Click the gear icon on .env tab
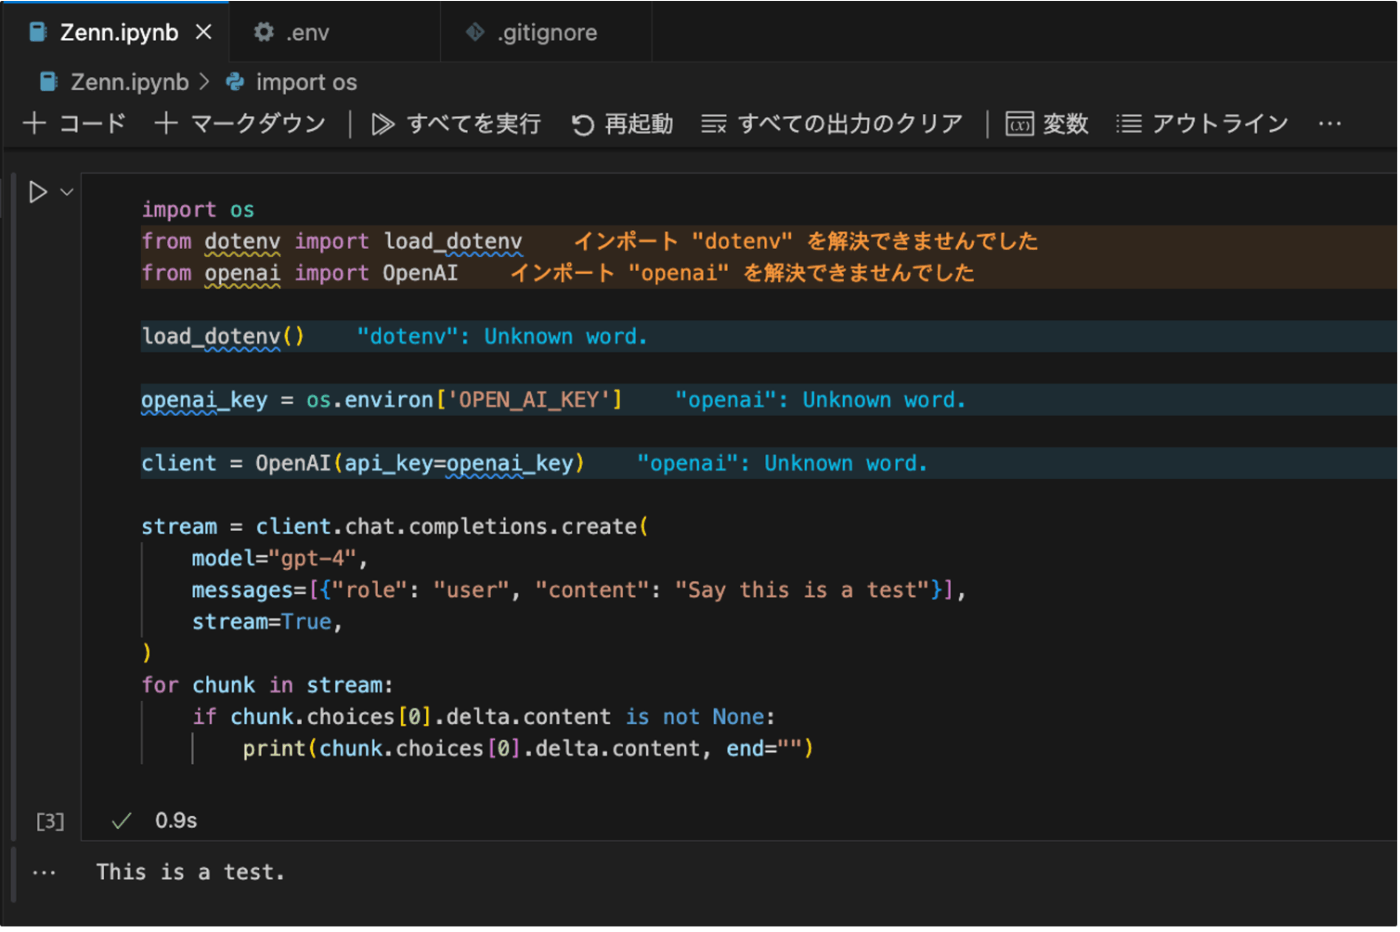The image size is (1400, 932). point(264,32)
